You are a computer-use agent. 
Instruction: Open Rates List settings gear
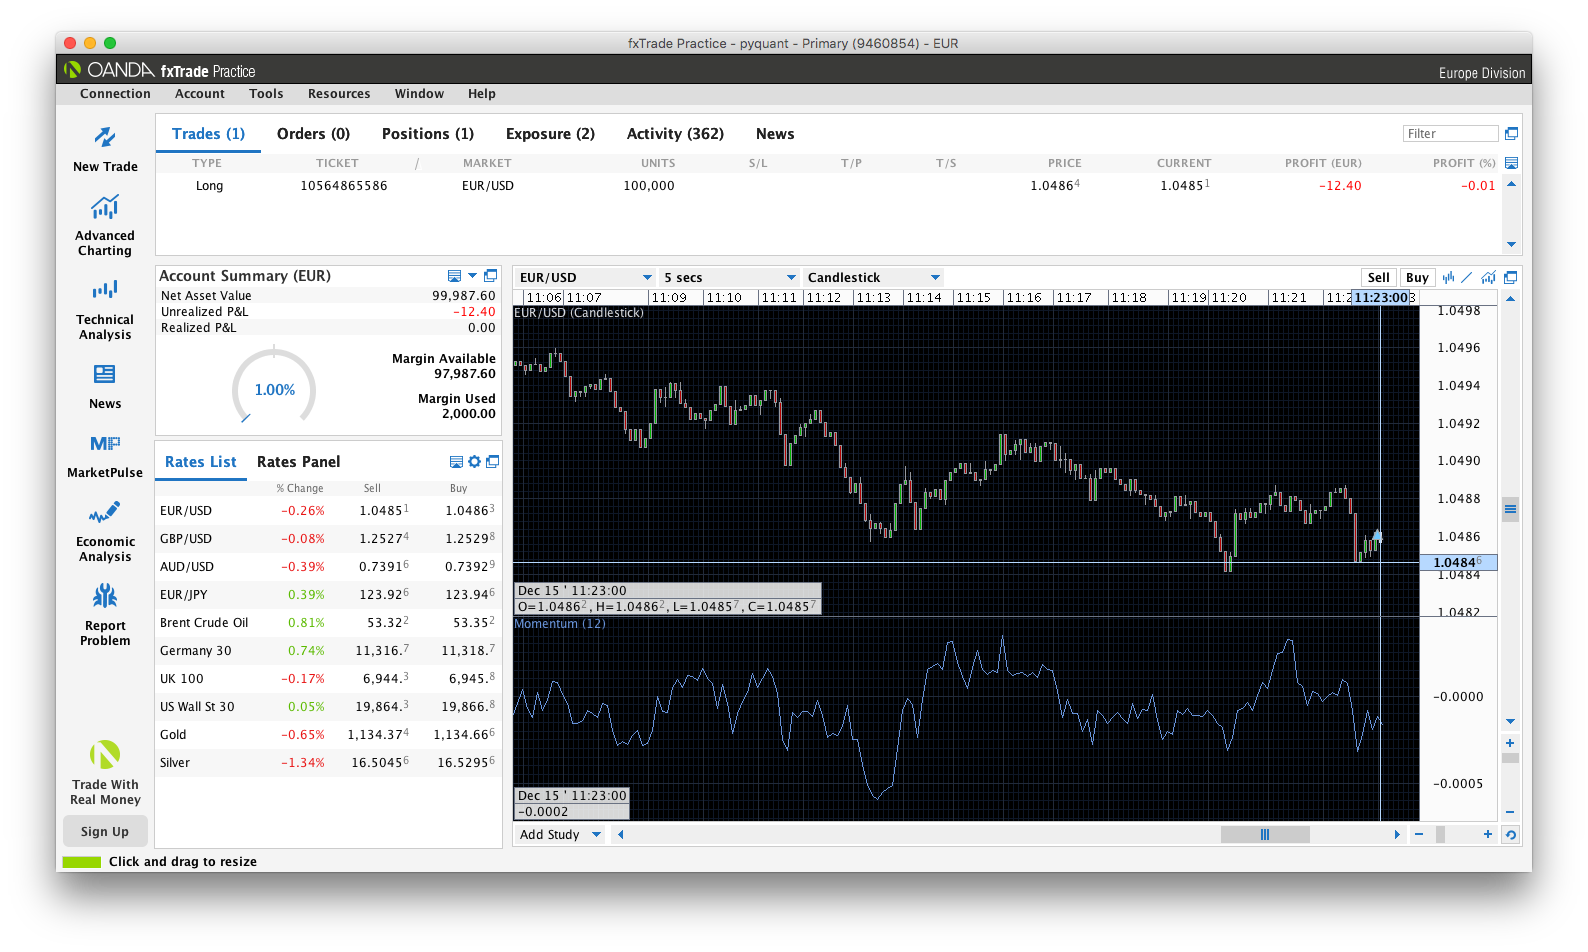pyautogui.click(x=475, y=462)
